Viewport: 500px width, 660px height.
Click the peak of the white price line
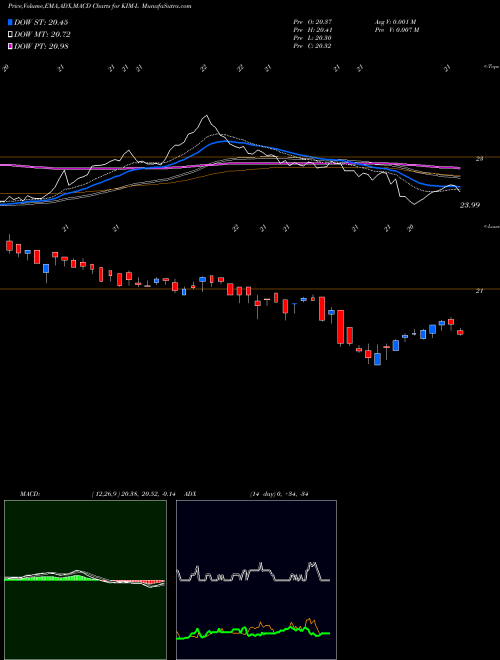(206, 116)
